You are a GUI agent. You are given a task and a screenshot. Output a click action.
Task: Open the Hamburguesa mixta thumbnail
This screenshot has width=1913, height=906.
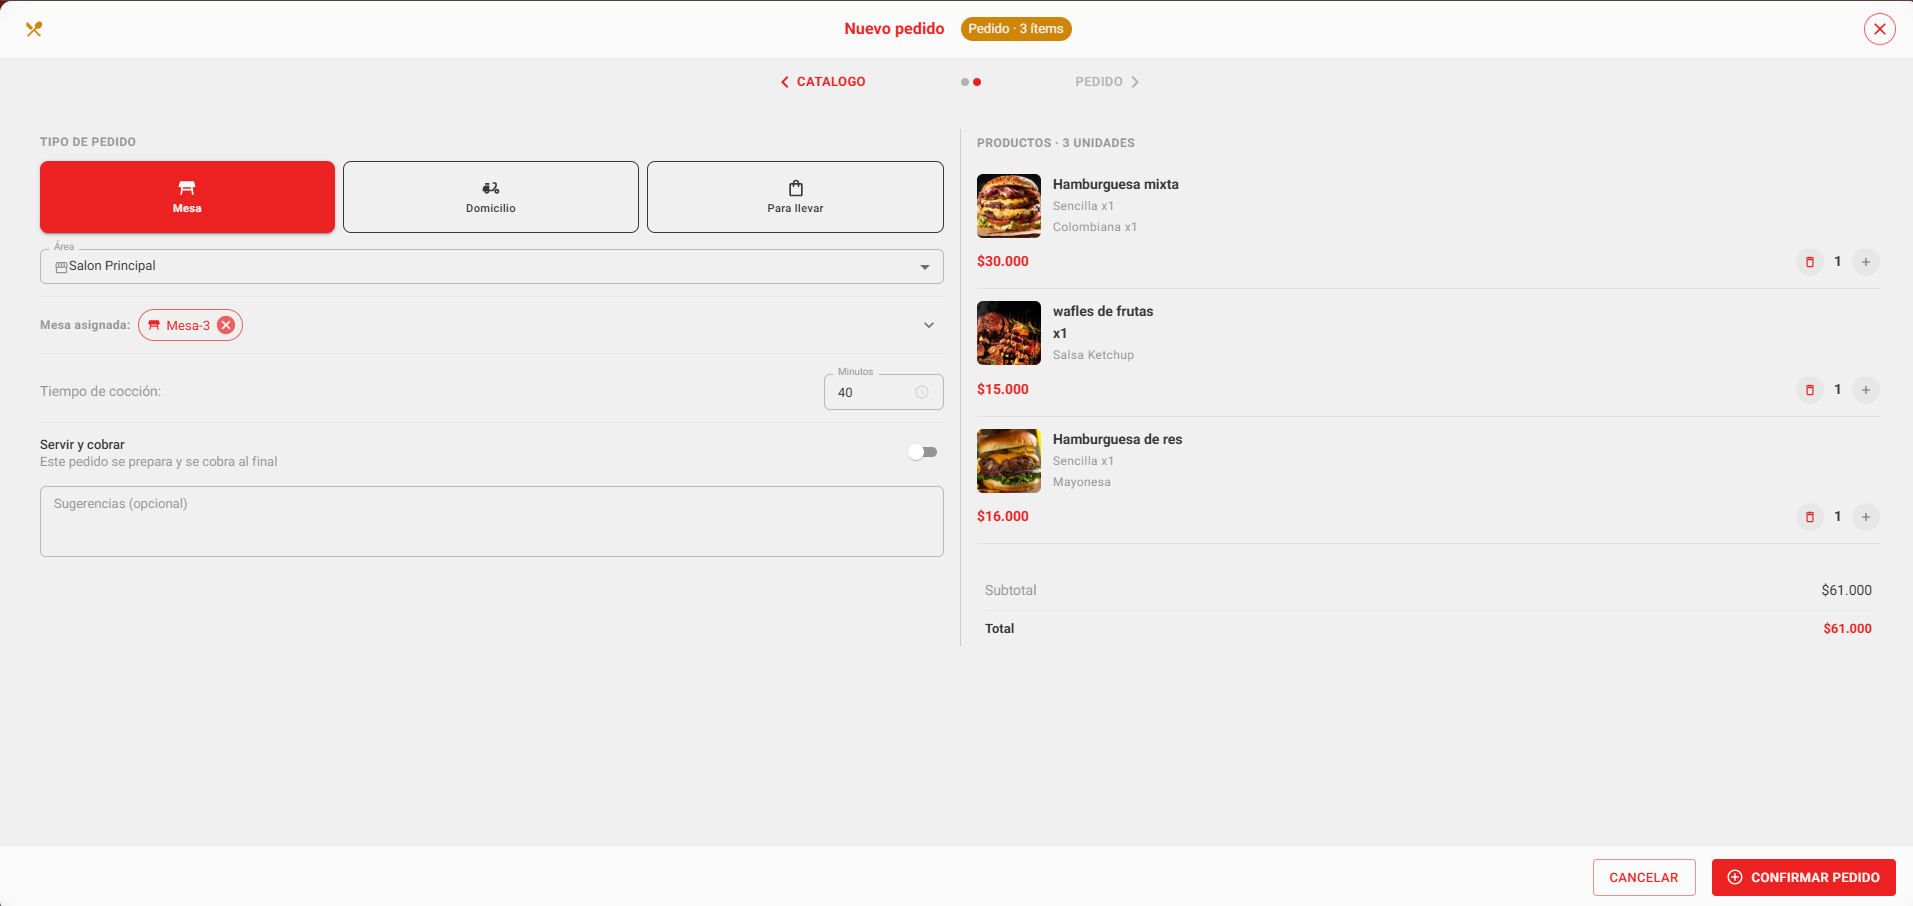[1009, 206]
